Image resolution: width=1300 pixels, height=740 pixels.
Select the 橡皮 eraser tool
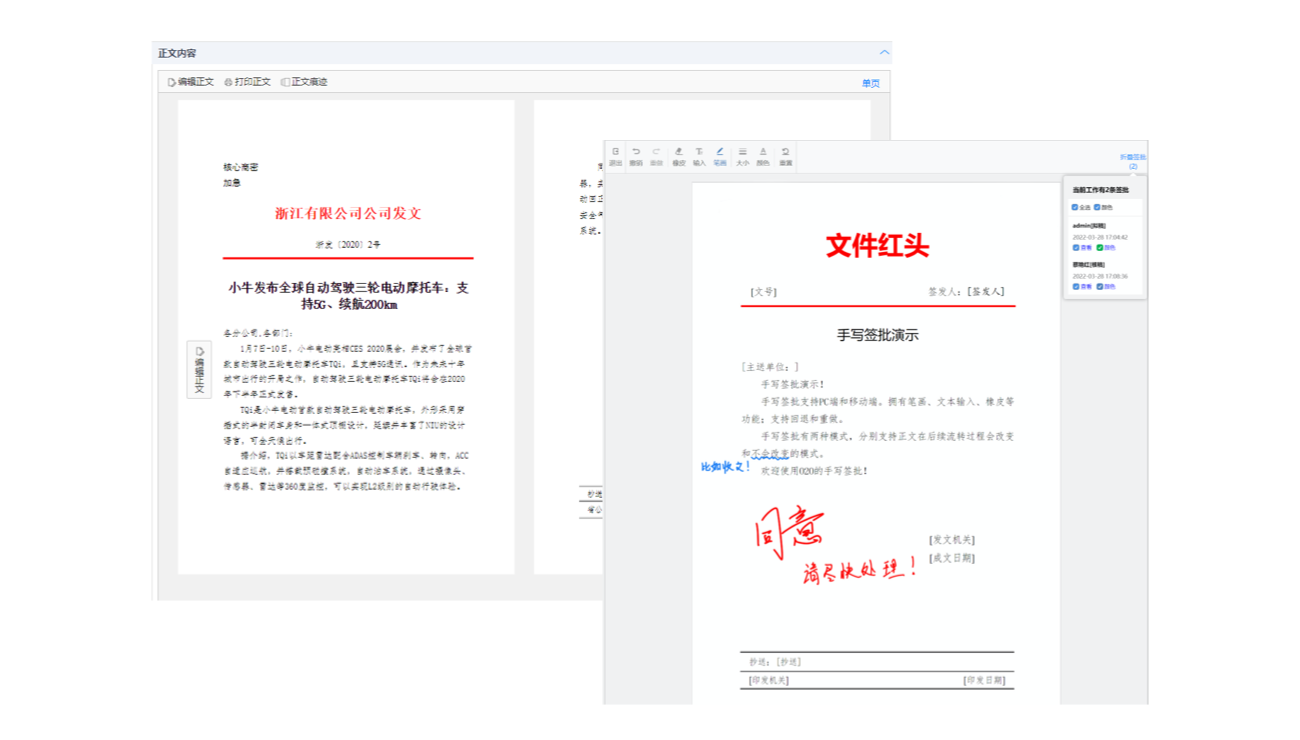click(679, 156)
